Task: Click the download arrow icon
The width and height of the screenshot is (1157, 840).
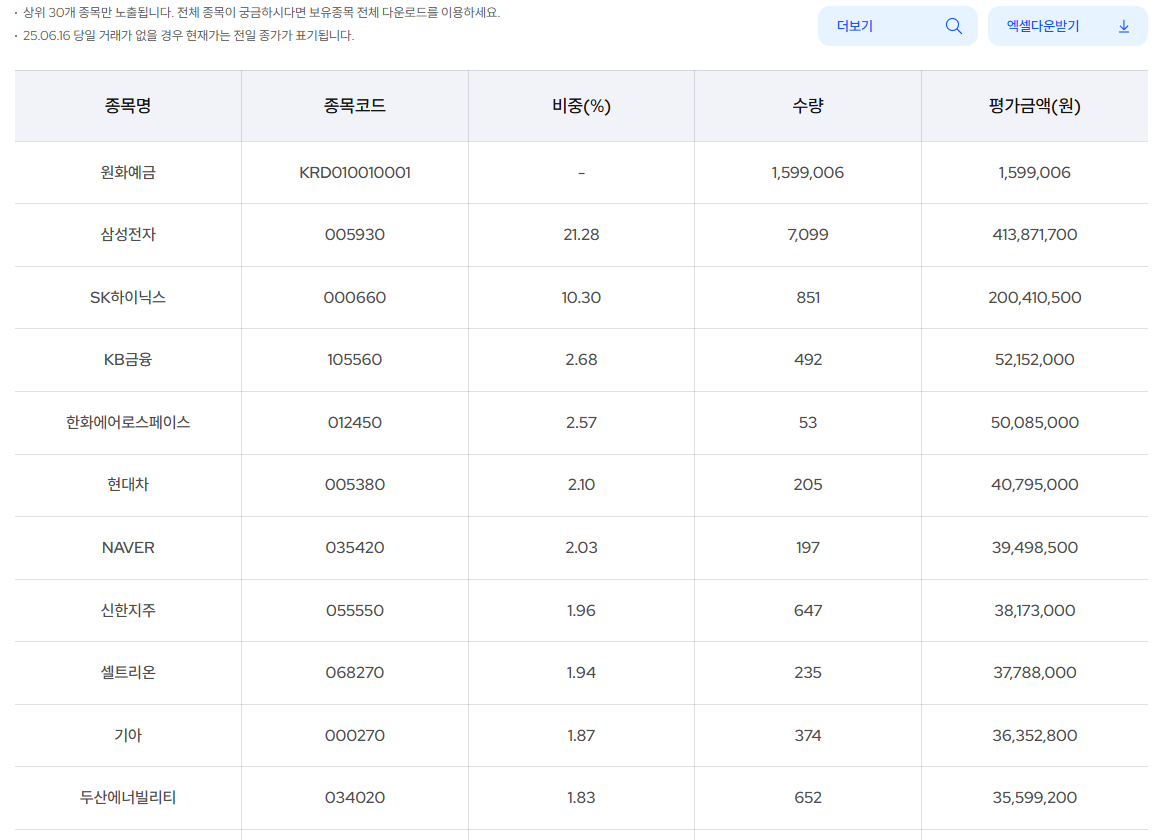Action: point(1124,27)
